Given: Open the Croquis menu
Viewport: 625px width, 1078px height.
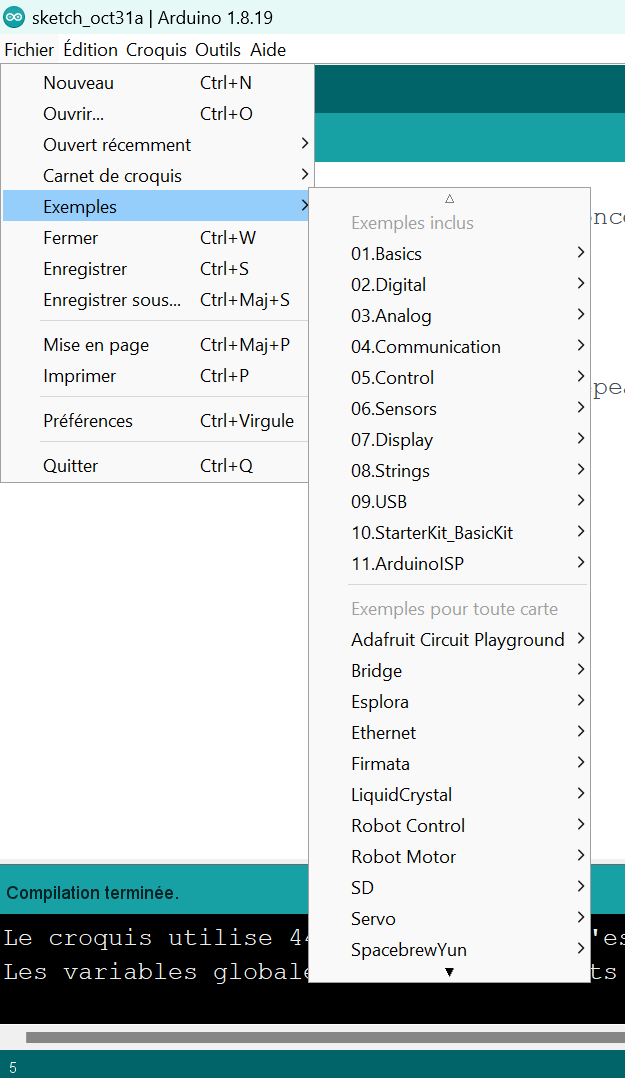Looking at the screenshot, I should 156,50.
